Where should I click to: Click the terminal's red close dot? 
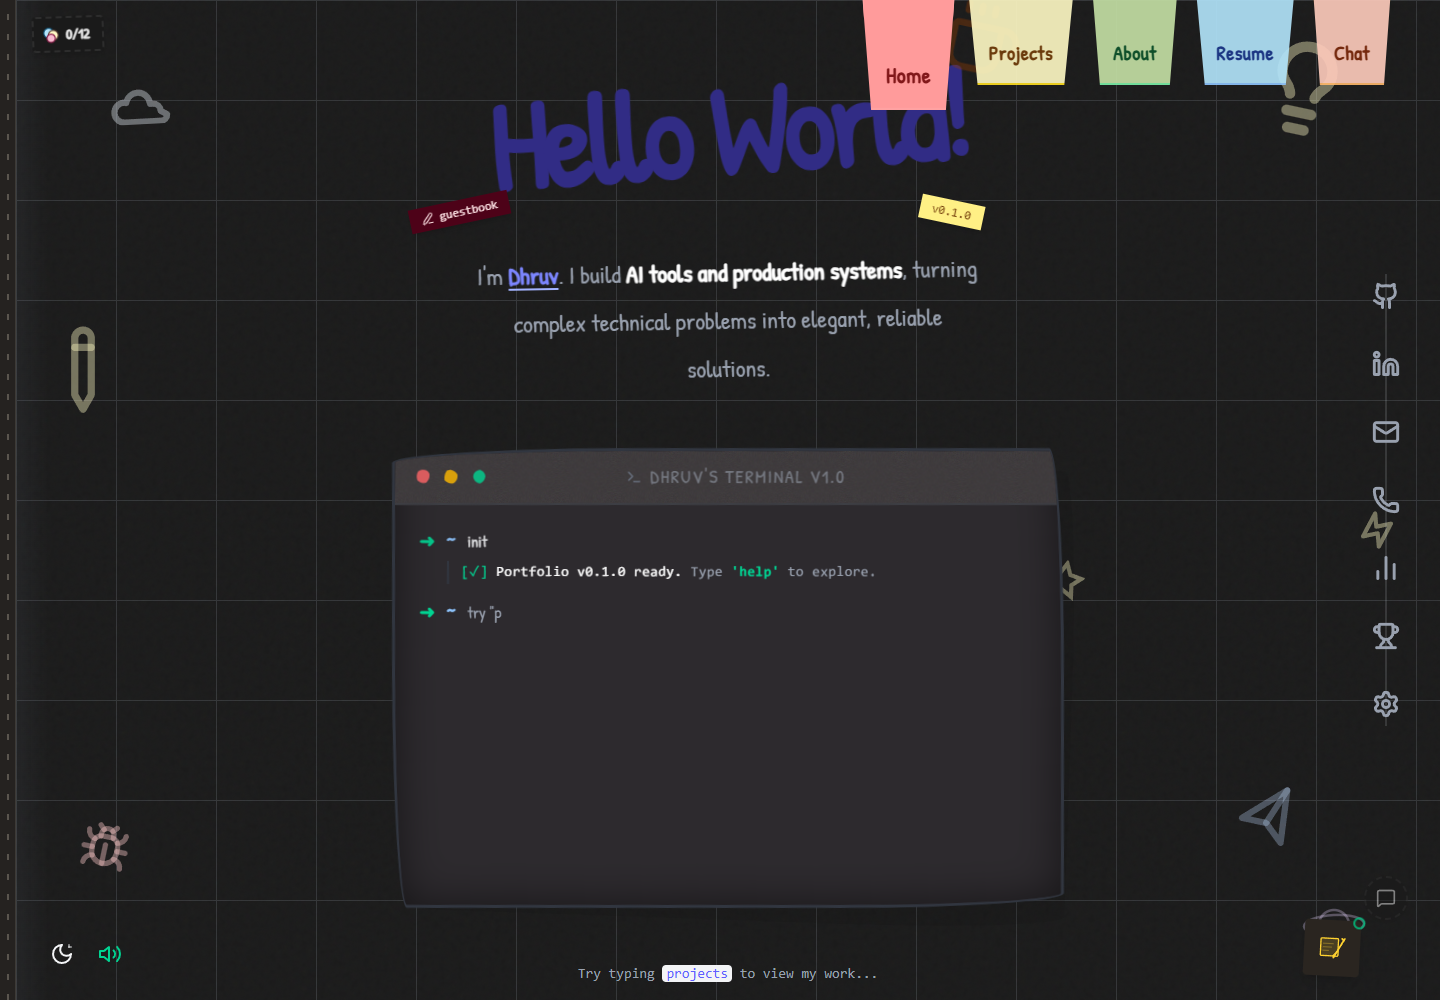[x=423, y=477]
